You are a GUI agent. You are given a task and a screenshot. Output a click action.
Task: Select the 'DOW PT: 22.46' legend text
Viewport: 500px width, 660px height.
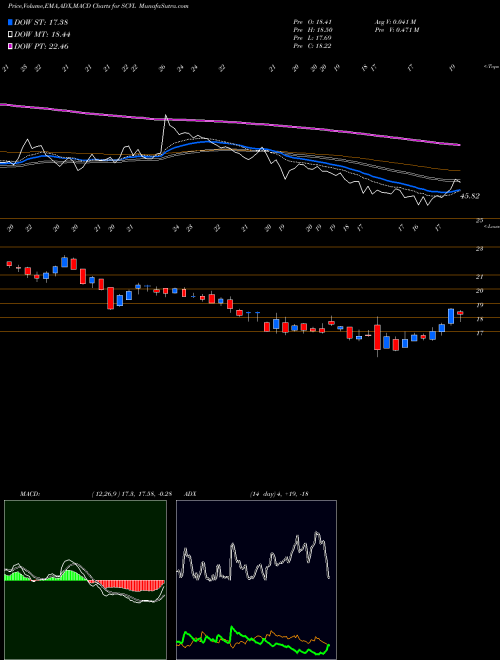[x=41, y=46]
